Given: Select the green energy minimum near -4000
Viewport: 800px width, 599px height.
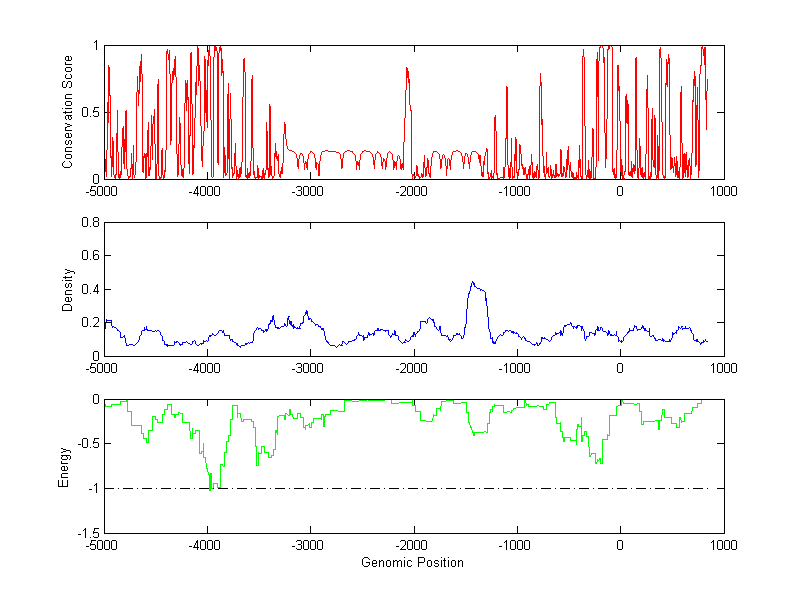Looking at the screenshot, I should point(211,486).
